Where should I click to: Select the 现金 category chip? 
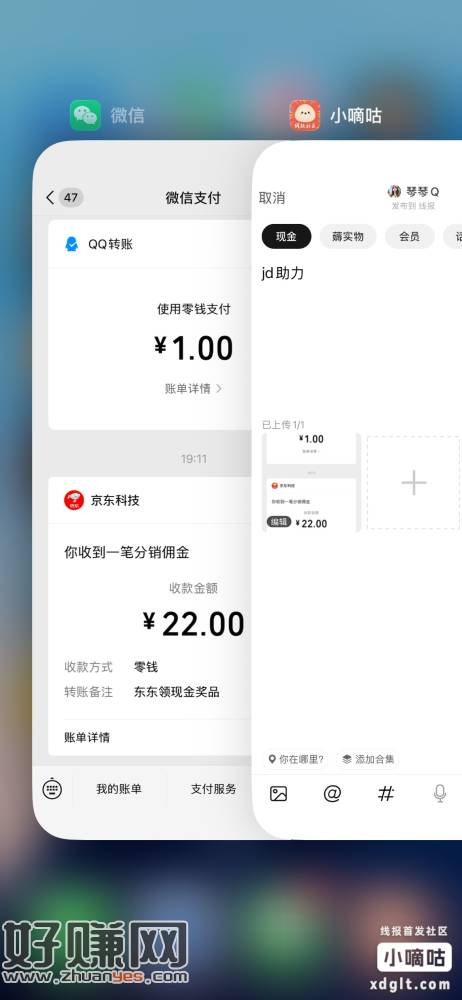(287, 237)
